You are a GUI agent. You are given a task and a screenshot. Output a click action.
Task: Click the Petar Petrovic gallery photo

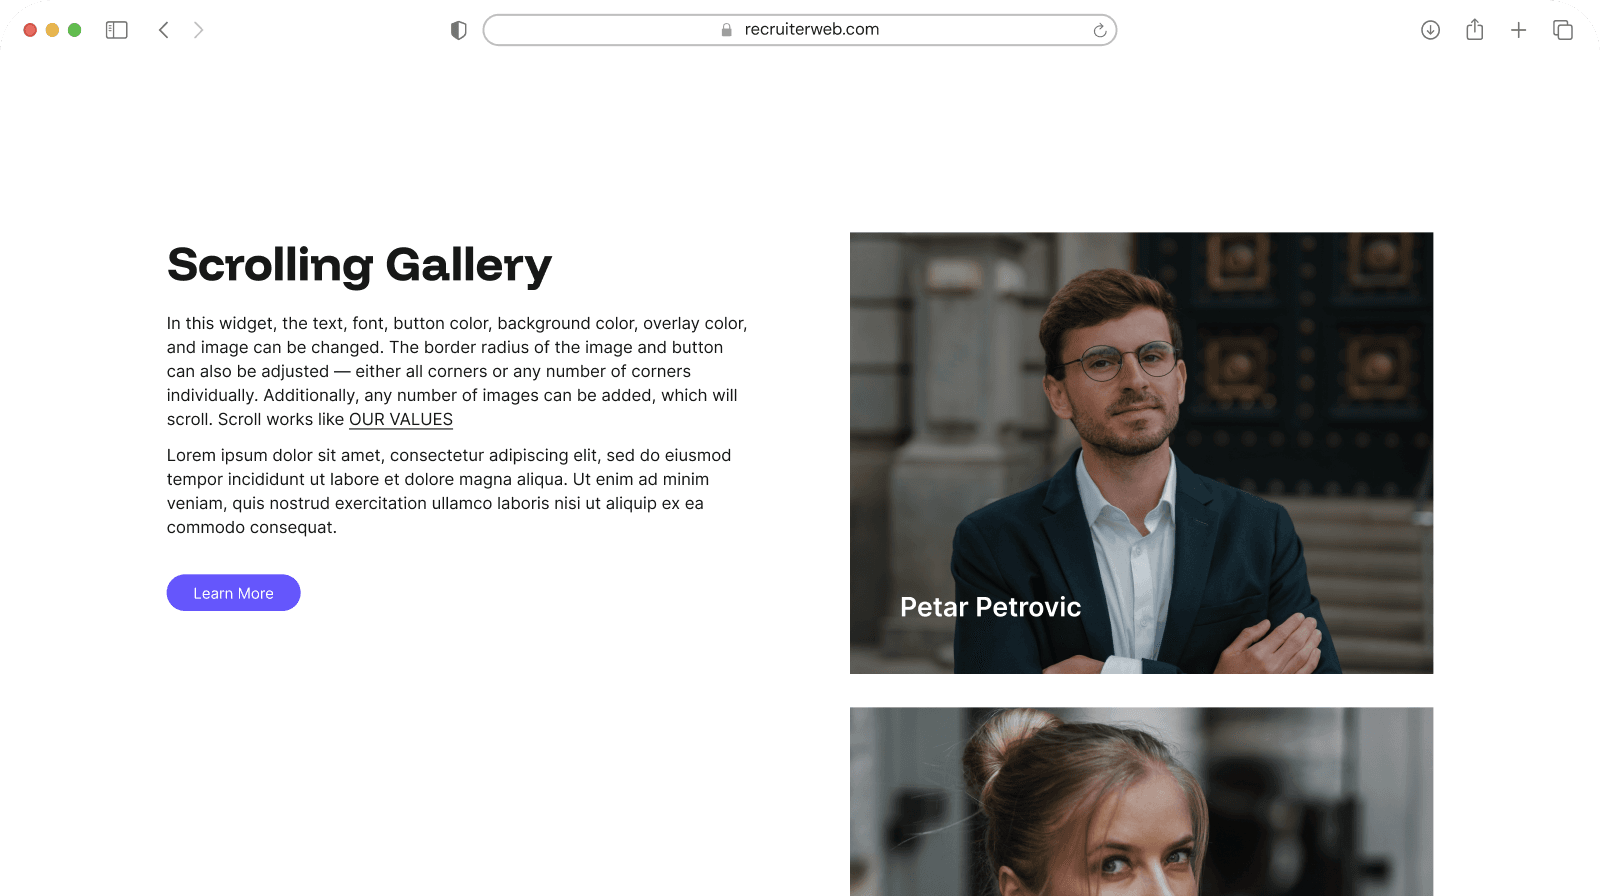[x=1141, y=452]
